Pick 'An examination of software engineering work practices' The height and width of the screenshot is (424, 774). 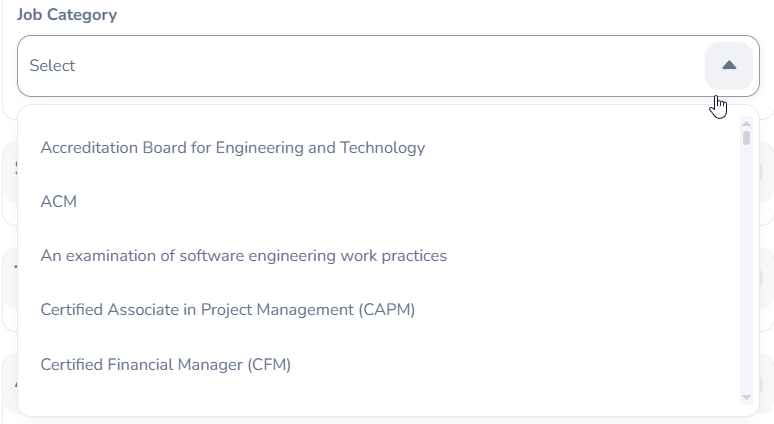click(x=244, y=256)
